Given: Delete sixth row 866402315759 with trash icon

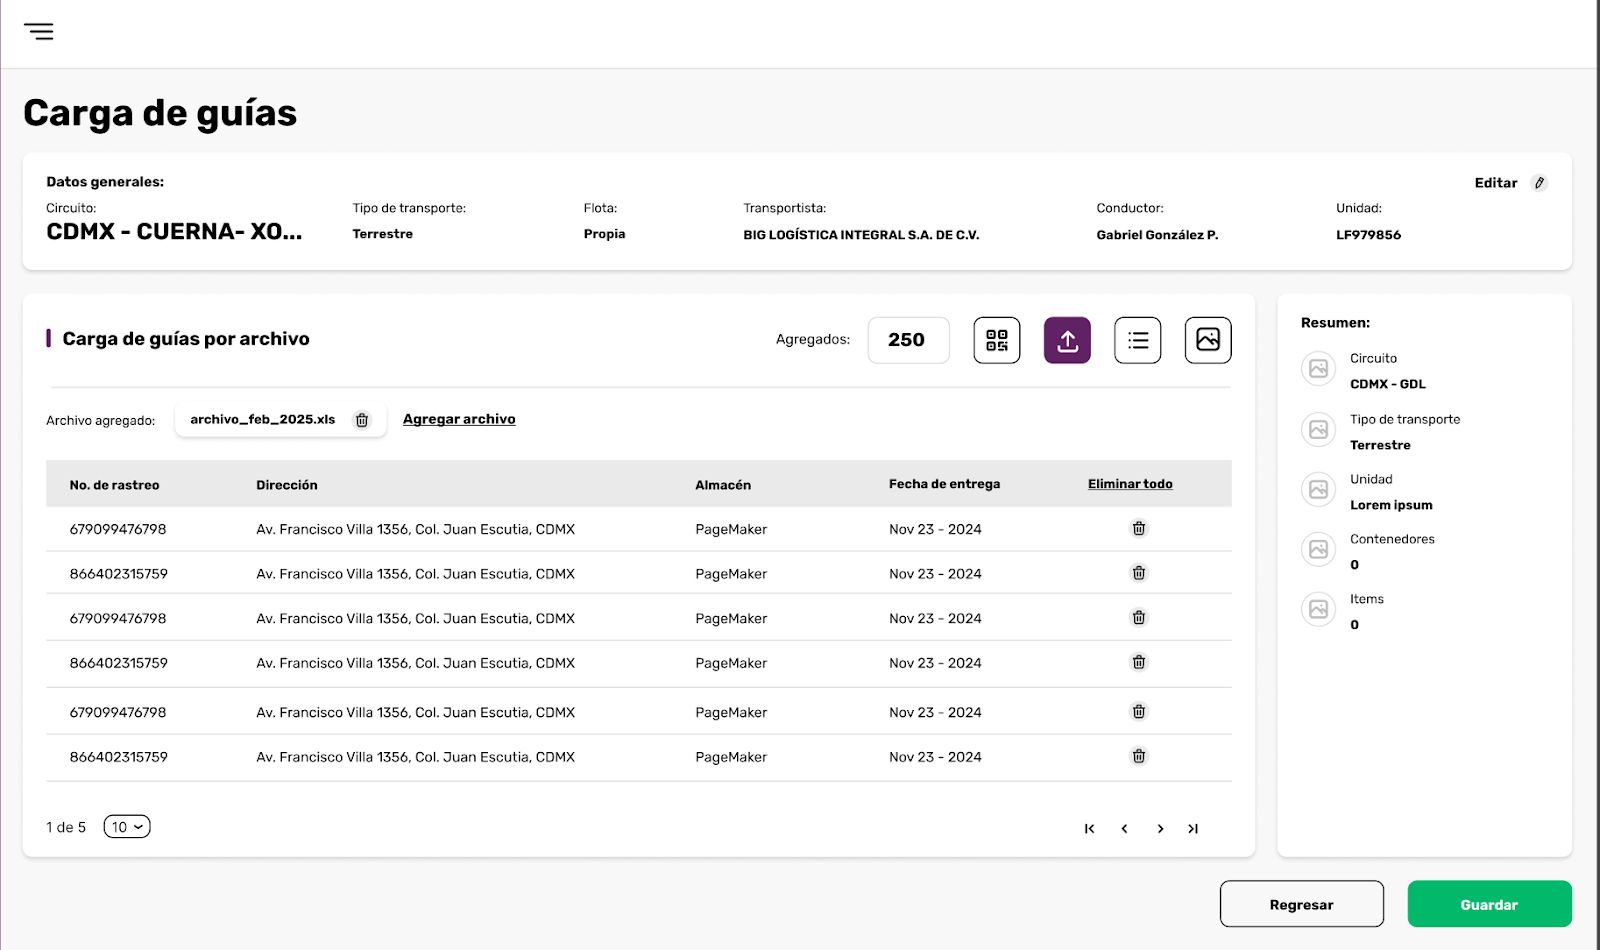Looking at the screenshot, I should 1138,756.
